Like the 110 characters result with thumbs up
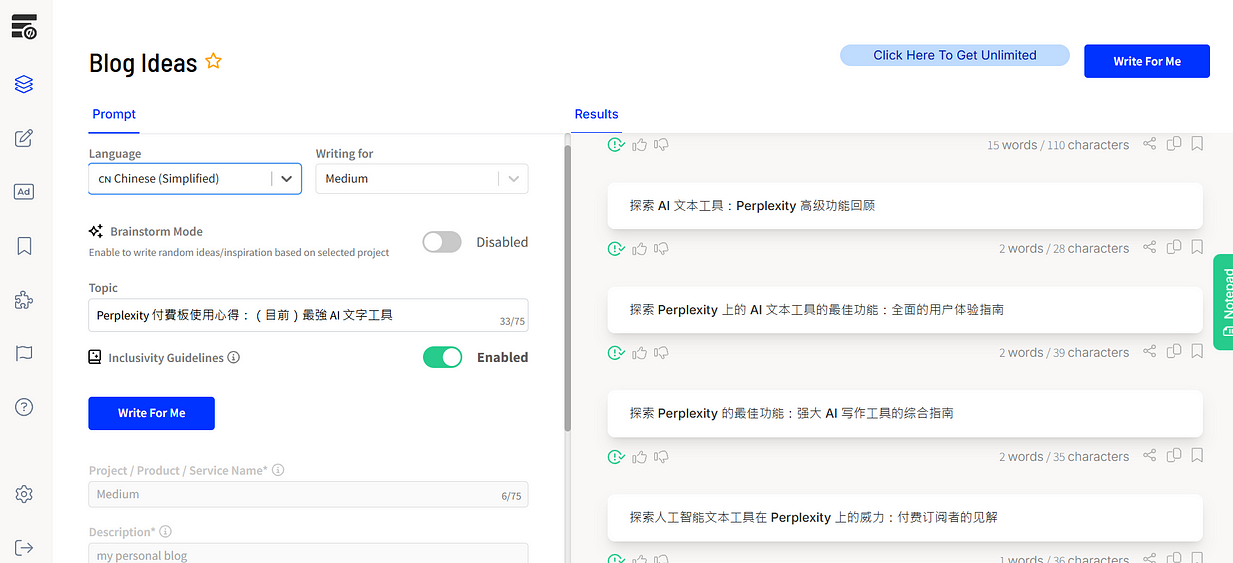The image size is (1233, 563). click(640, 145)
